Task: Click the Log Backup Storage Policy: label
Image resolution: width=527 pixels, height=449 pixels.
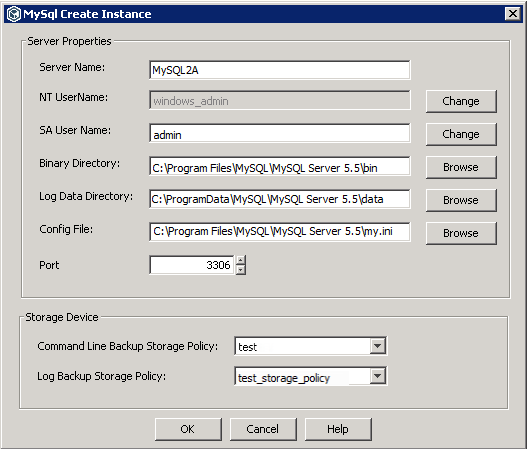Action: coord(102,376)
